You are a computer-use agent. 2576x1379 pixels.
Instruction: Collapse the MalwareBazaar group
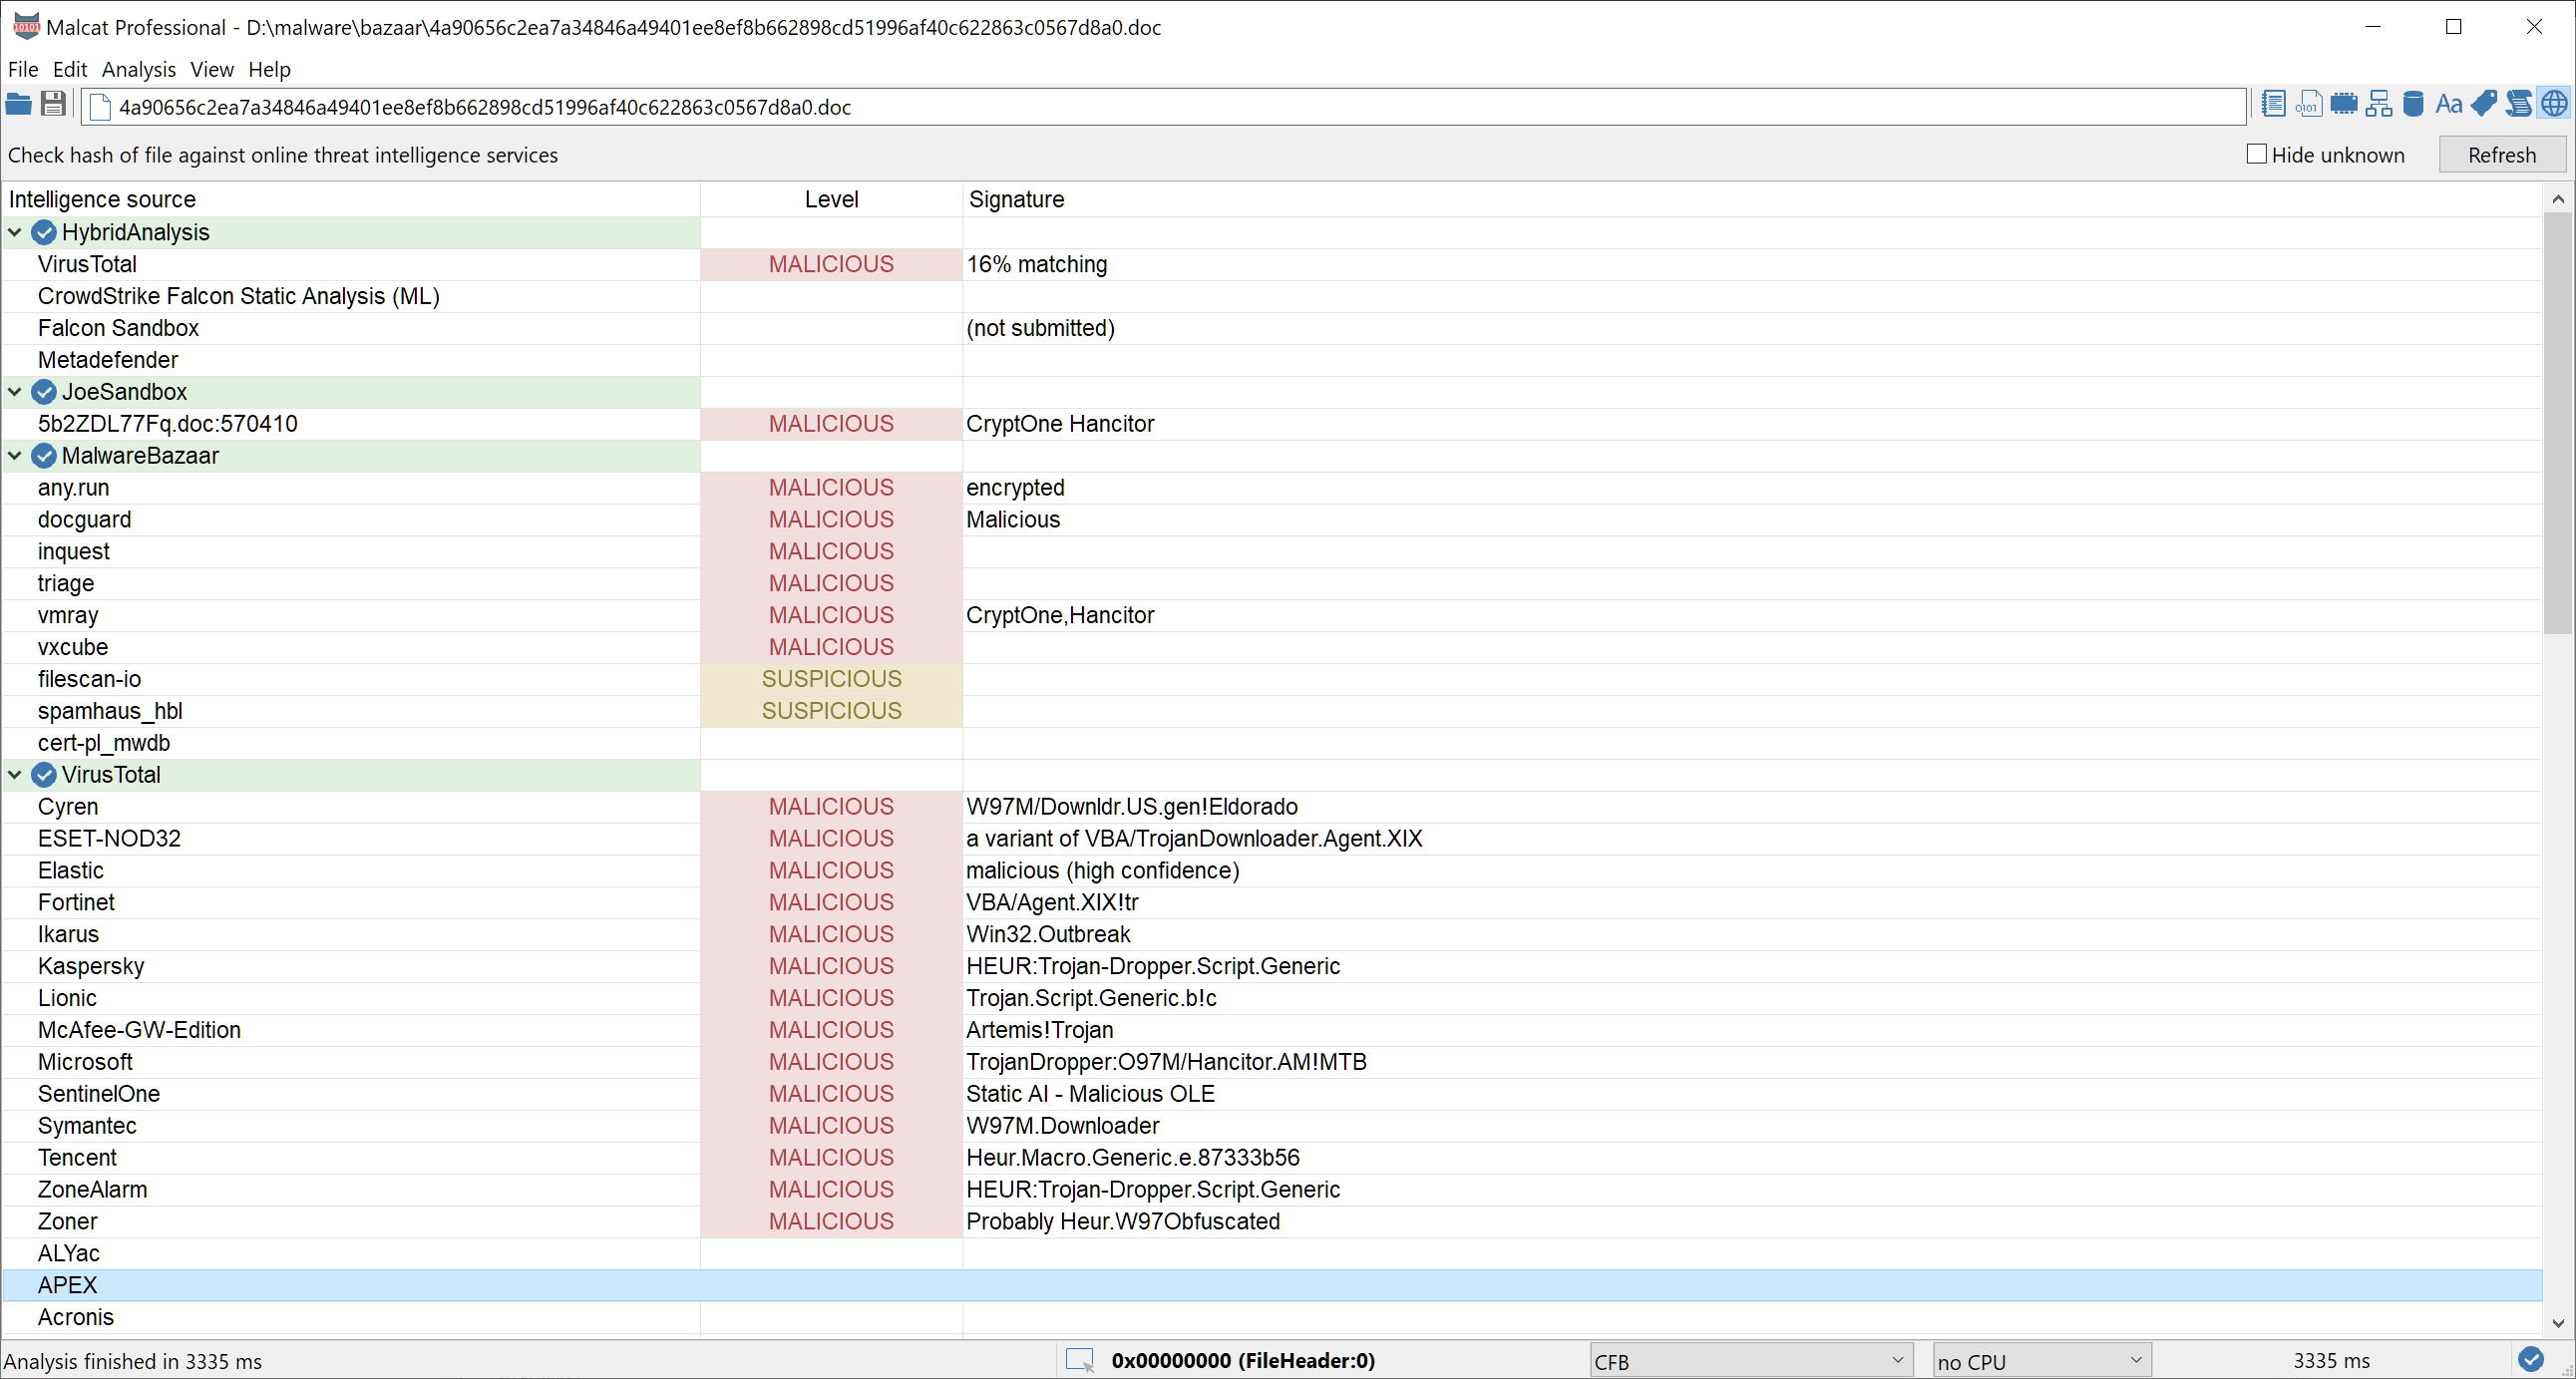(x=15, y=456)
